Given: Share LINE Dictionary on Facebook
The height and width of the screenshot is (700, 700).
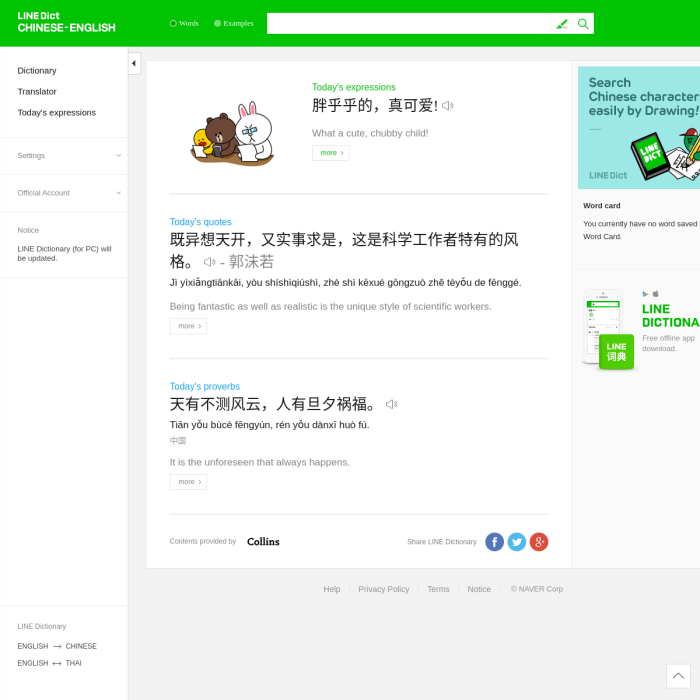Looking at the screenshot, I should tap(494, 542).
